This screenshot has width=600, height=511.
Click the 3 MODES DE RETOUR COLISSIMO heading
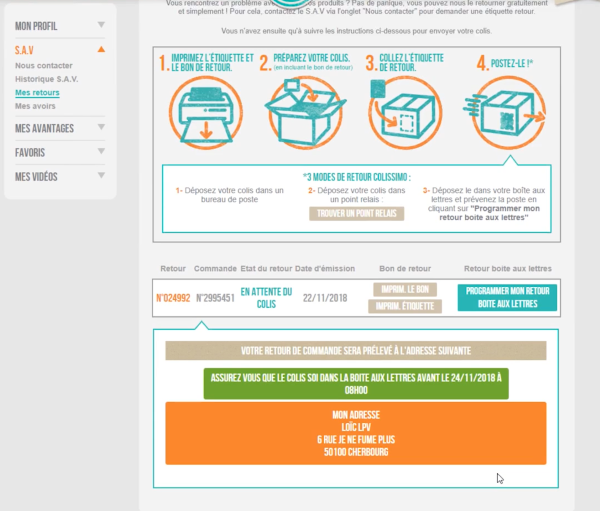(x=357, y=177)
